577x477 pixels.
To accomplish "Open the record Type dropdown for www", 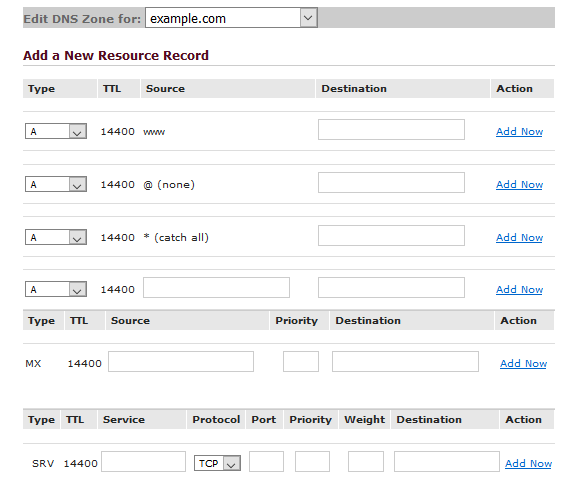I will tap(56, 131).
